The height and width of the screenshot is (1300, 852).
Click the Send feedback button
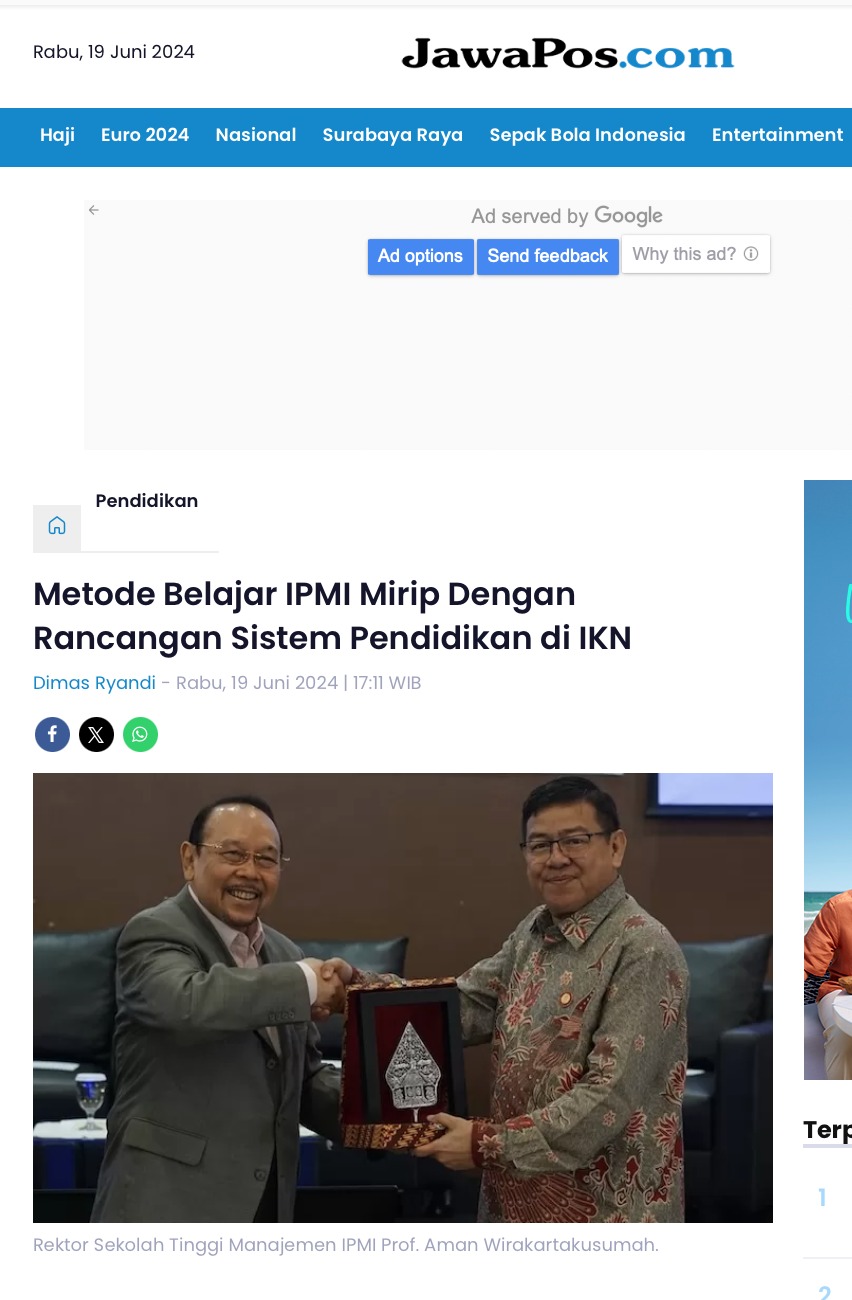coord(548,256)
